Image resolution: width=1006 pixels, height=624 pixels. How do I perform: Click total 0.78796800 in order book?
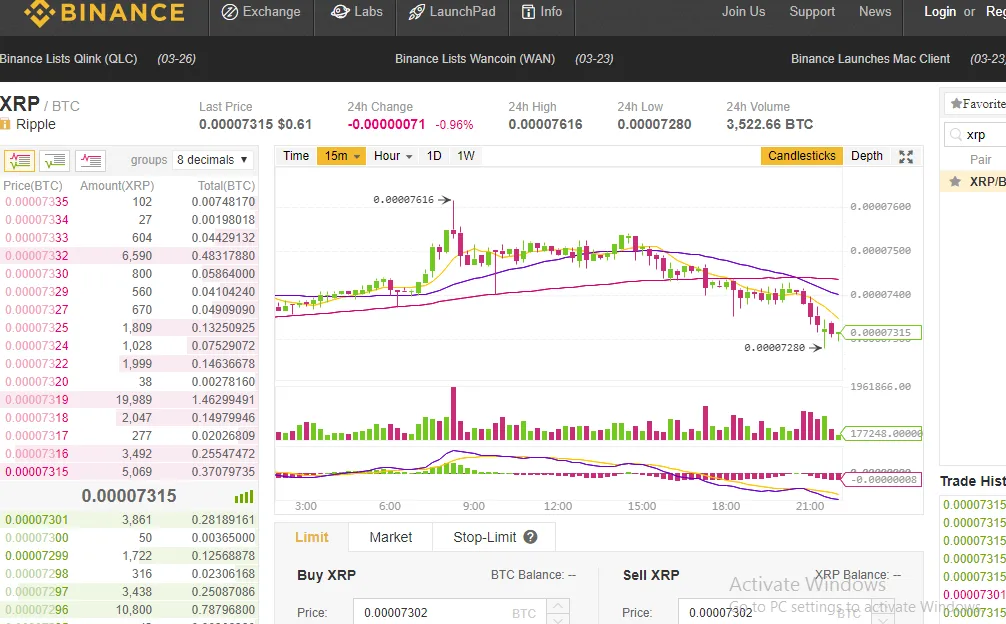223,609
